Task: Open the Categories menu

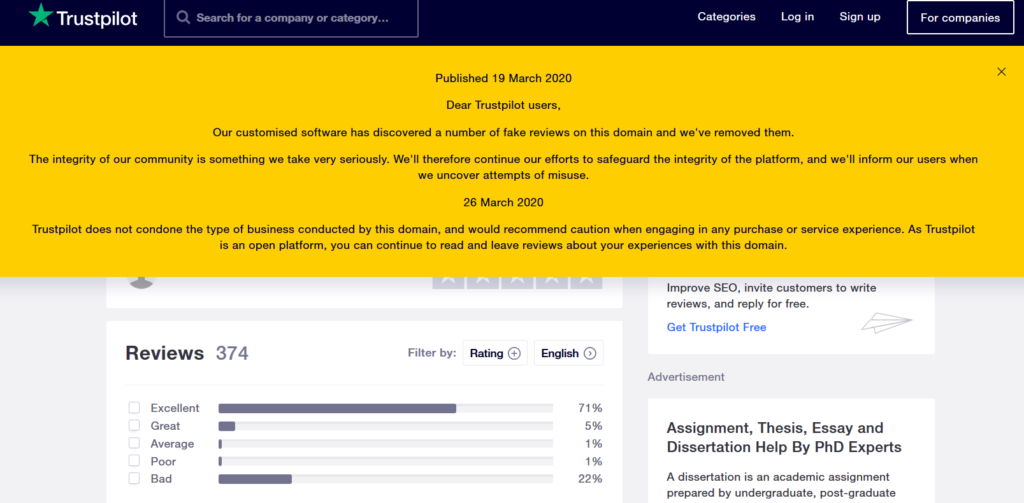Action: [x=726, y=17]
